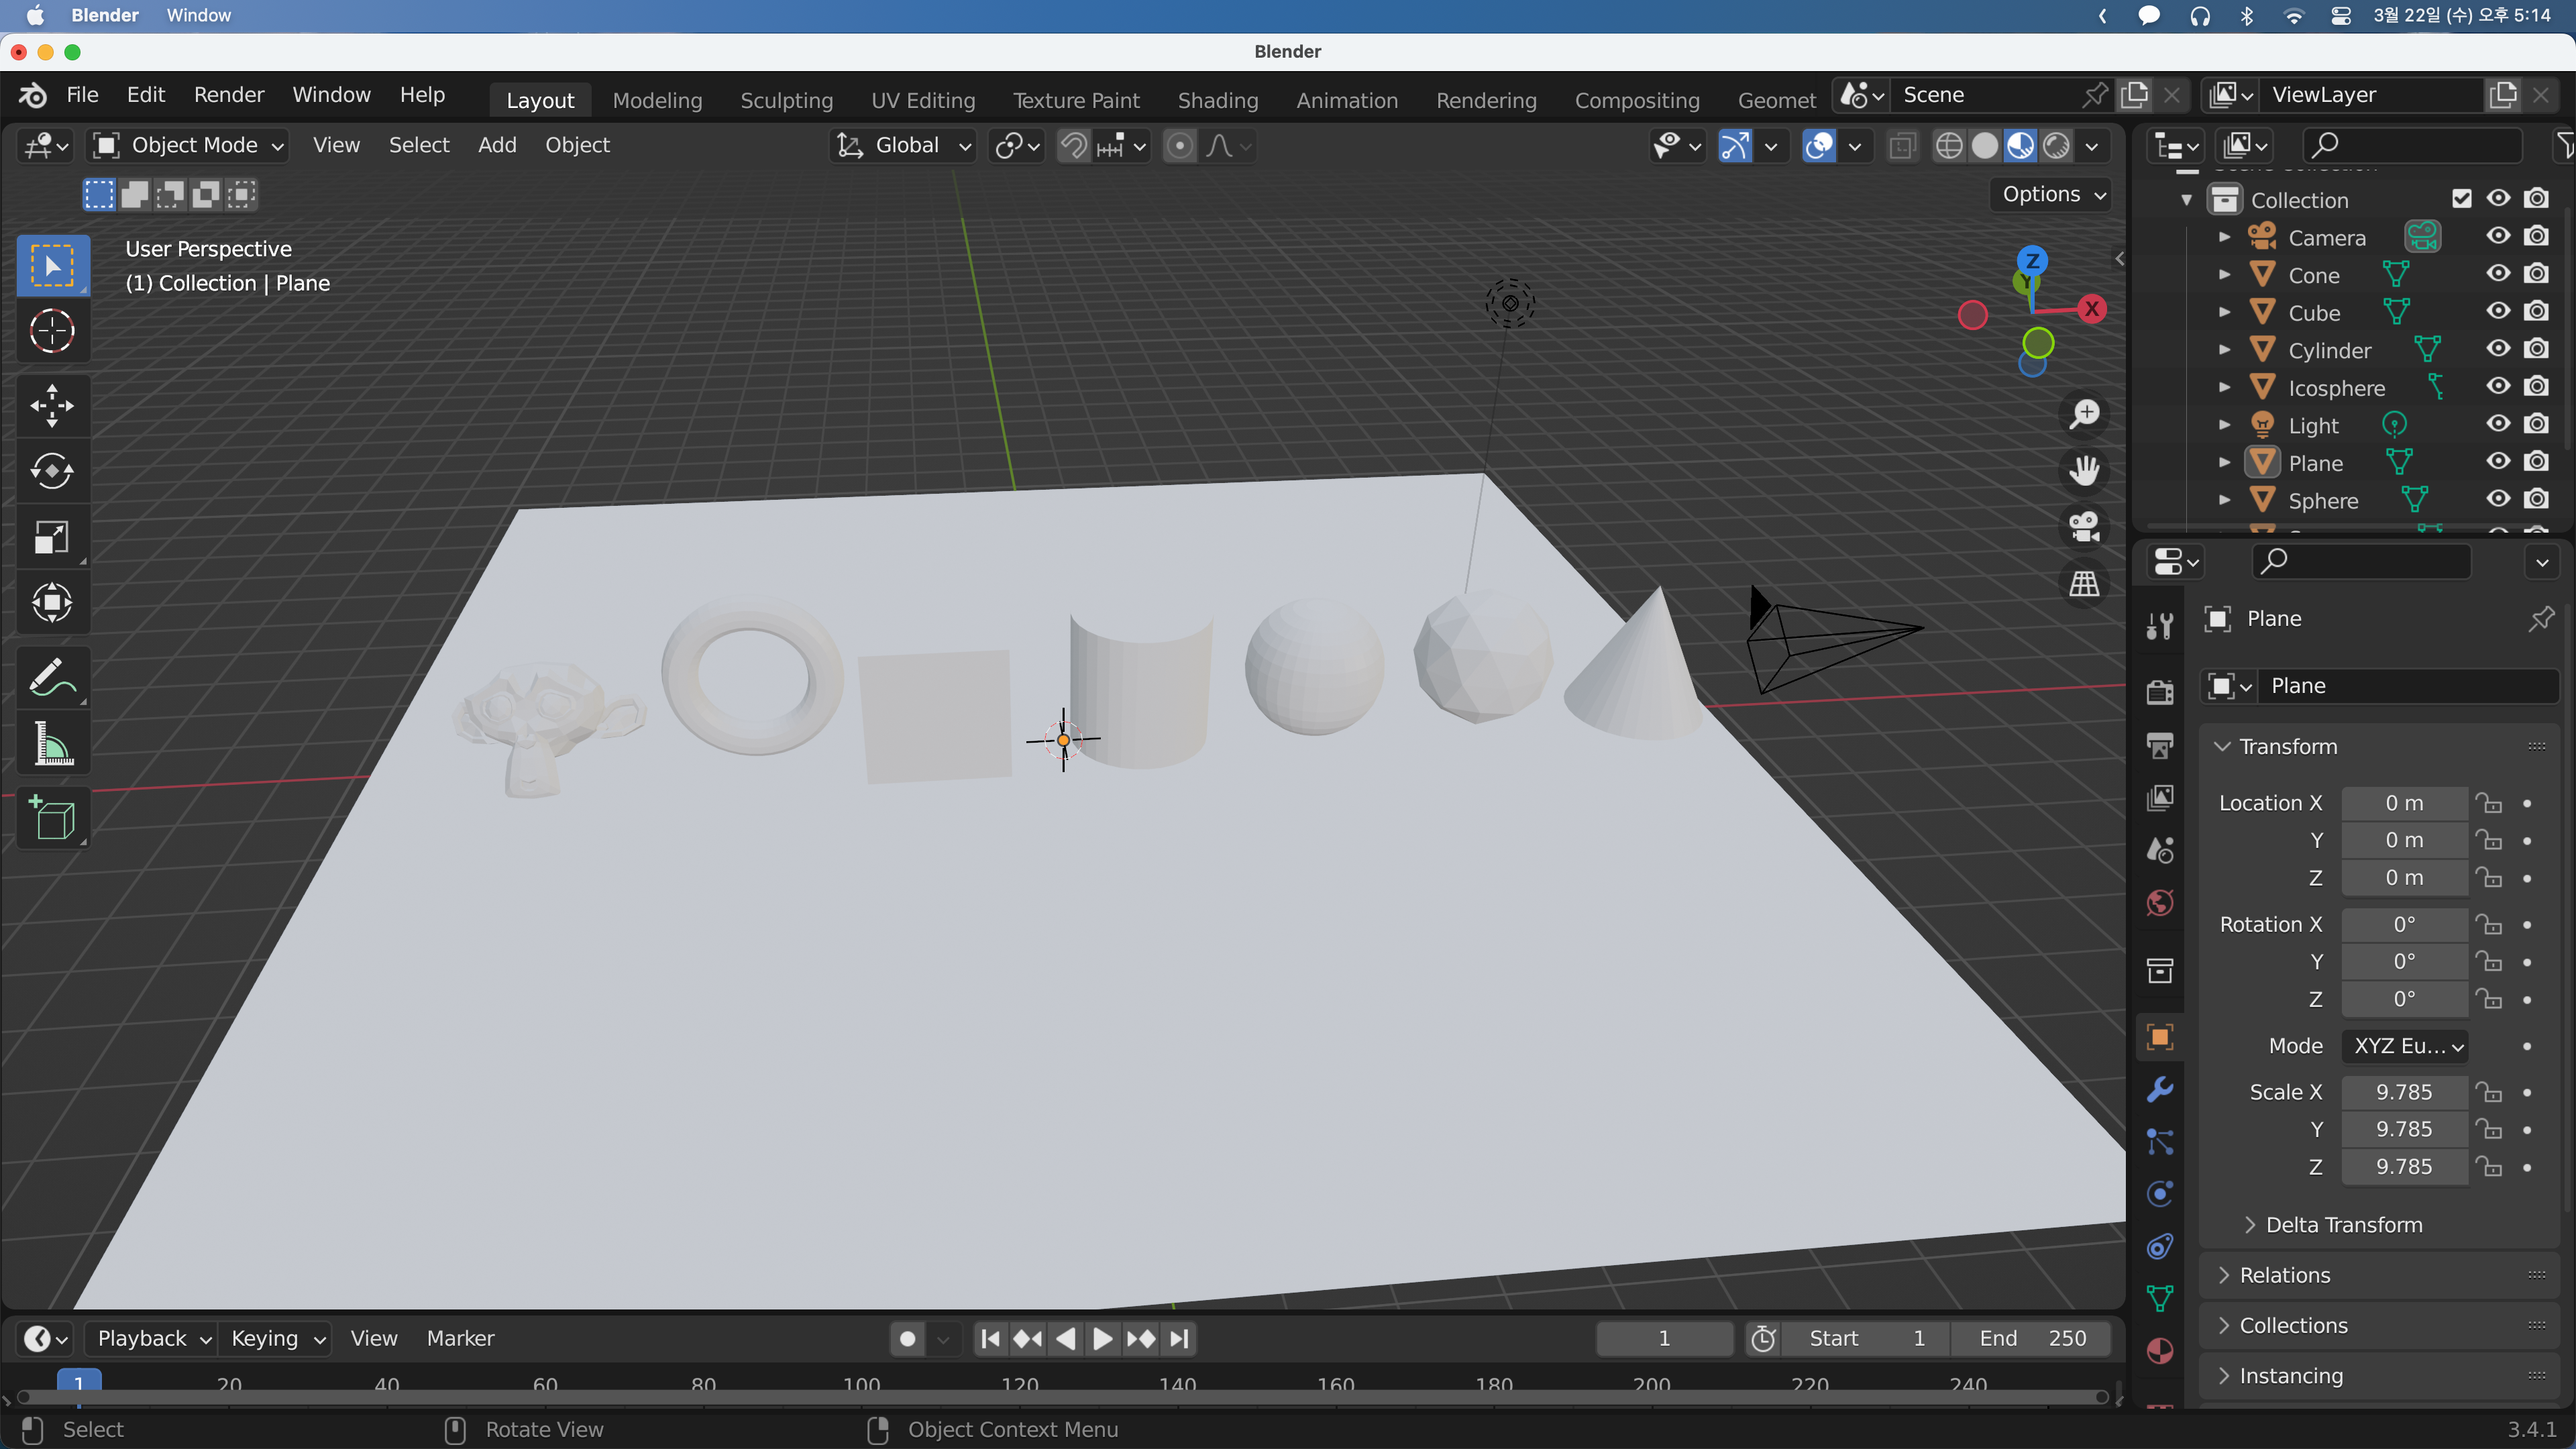Open the View Layer properties tab
Screen dimensions: 2576x1449
click(2160, 798)
